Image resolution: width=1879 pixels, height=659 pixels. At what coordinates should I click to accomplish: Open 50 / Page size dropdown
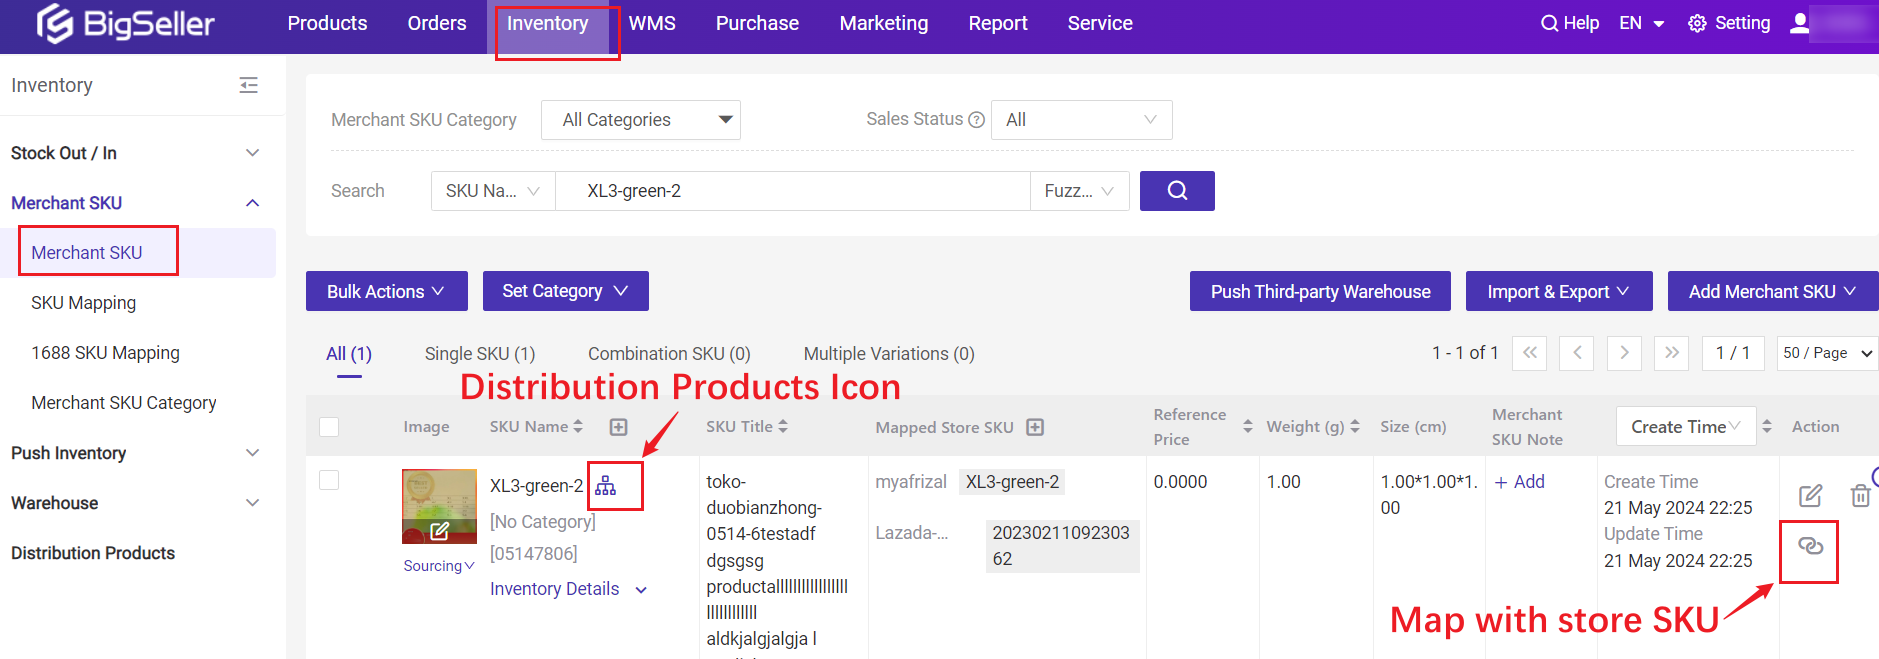(x=1827, y=353)
